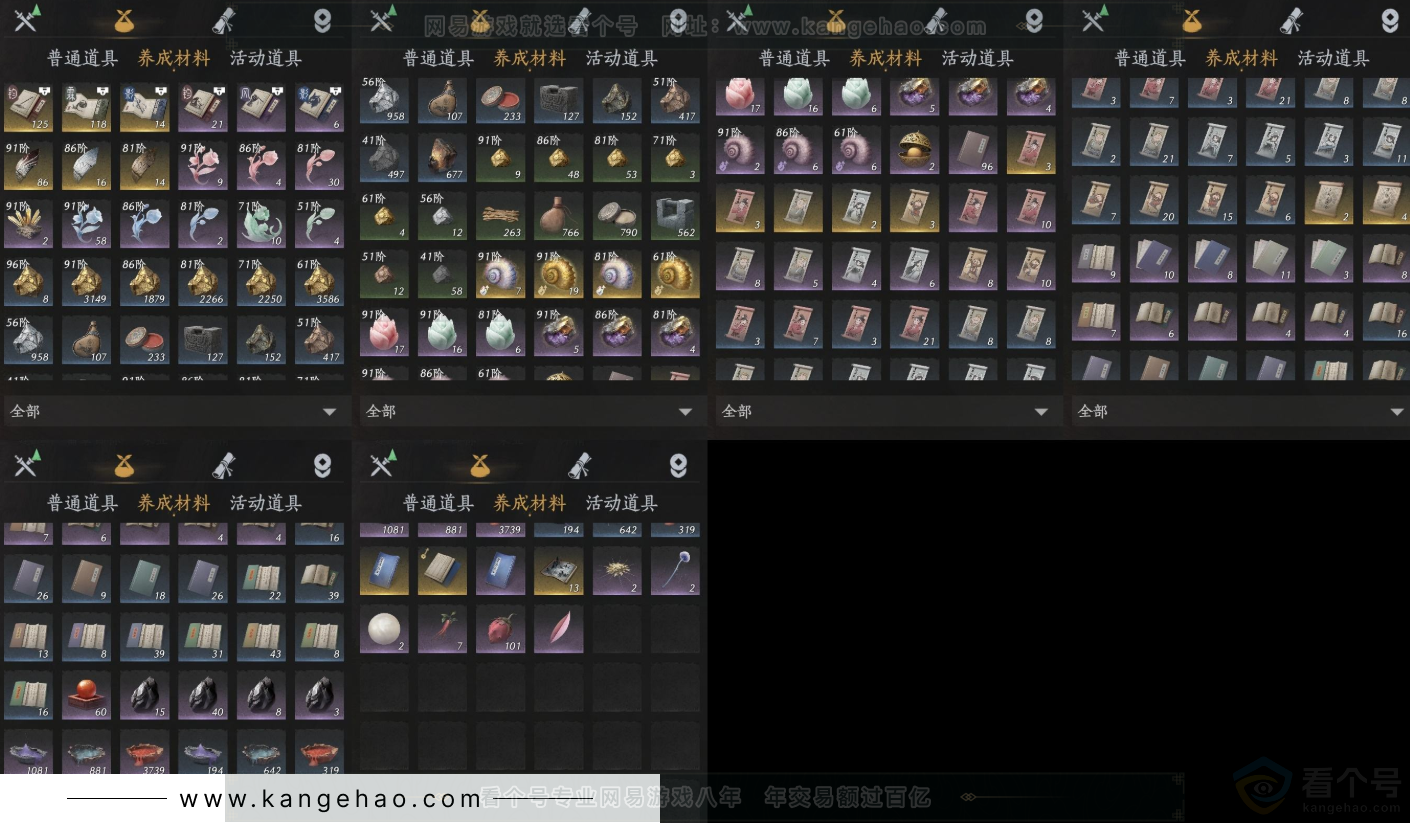Screen dimensions: 1410x823
Task: Pick the 96阶 gold ore item
Action: pos(28,281)
